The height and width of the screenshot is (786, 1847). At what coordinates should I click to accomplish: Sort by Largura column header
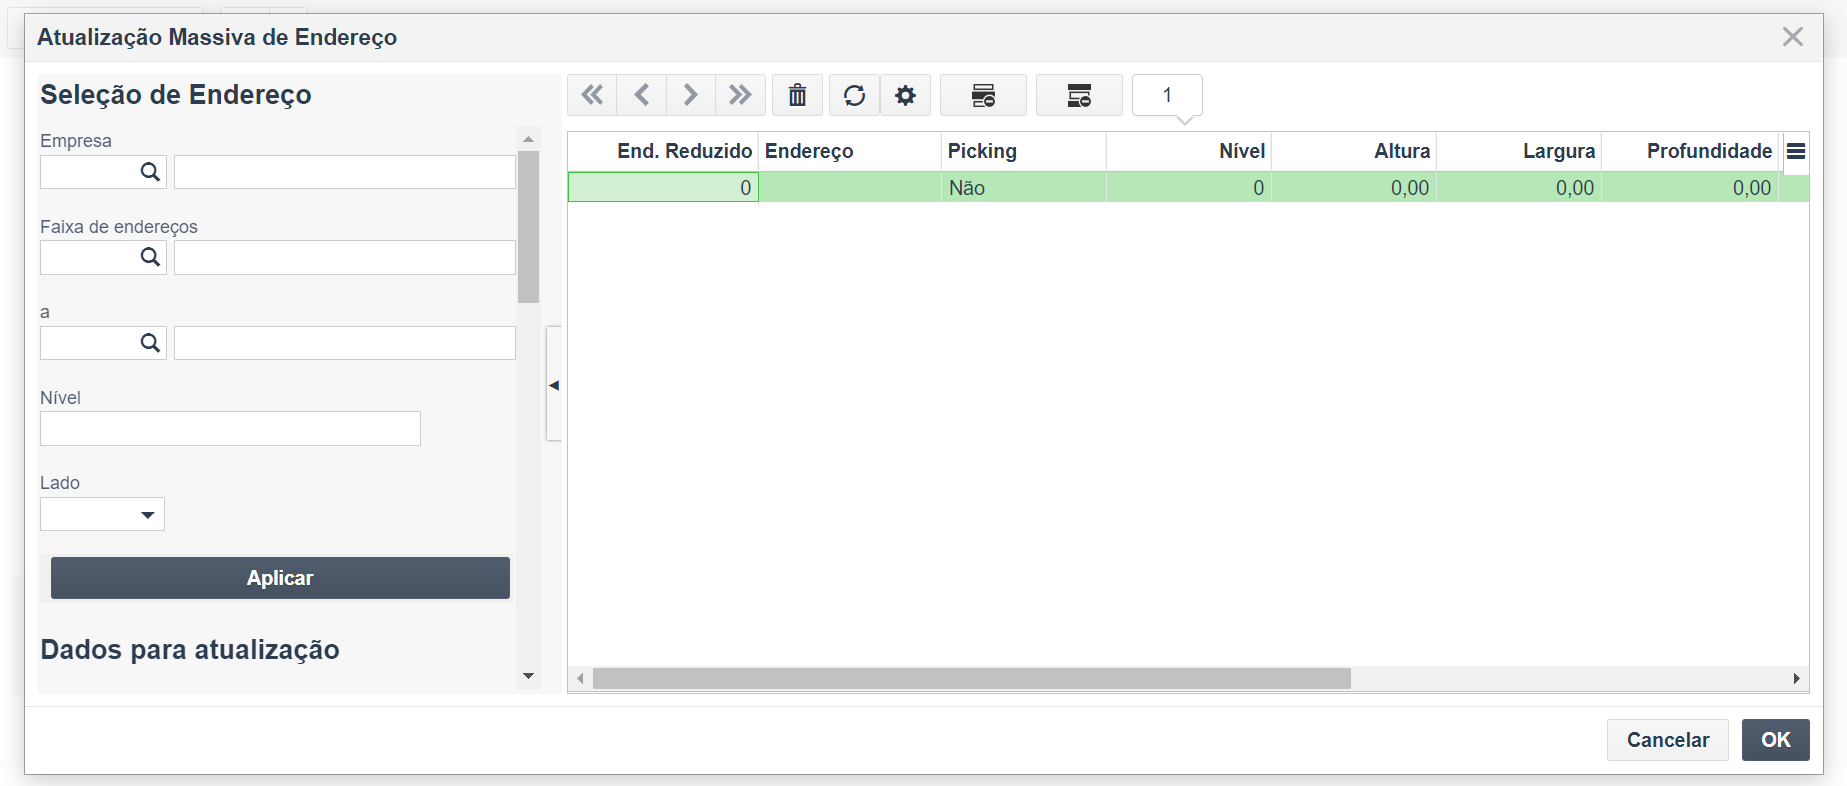[1519, 151]
